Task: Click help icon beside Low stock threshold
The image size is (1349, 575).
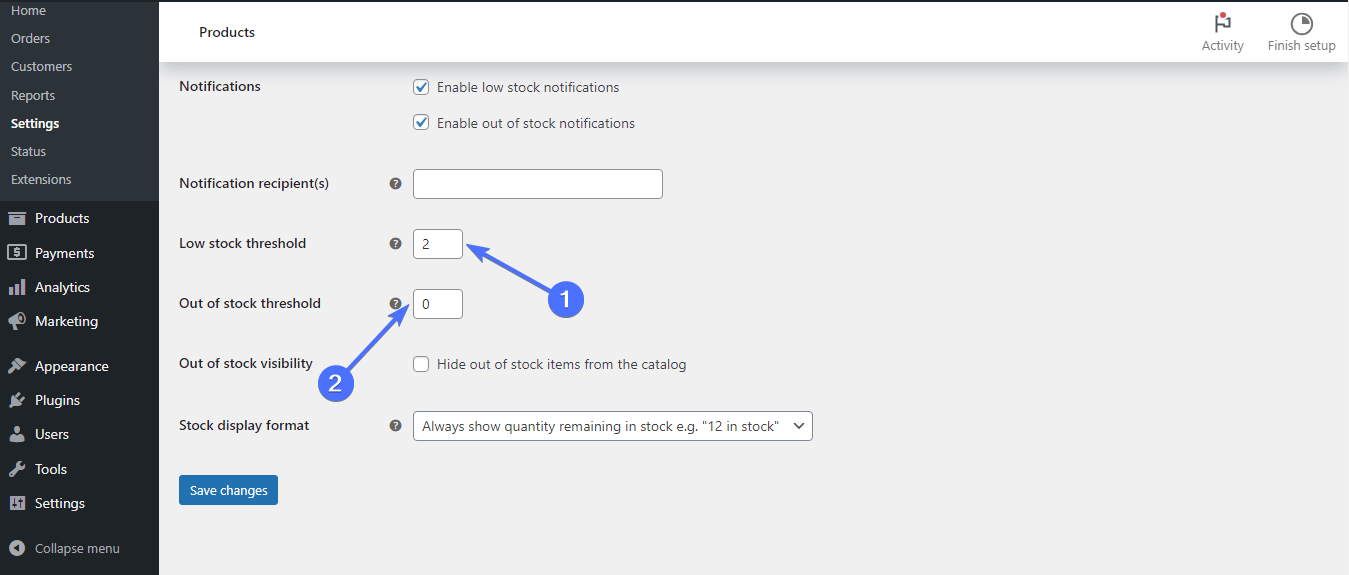Action: click(x=395, y=243)
